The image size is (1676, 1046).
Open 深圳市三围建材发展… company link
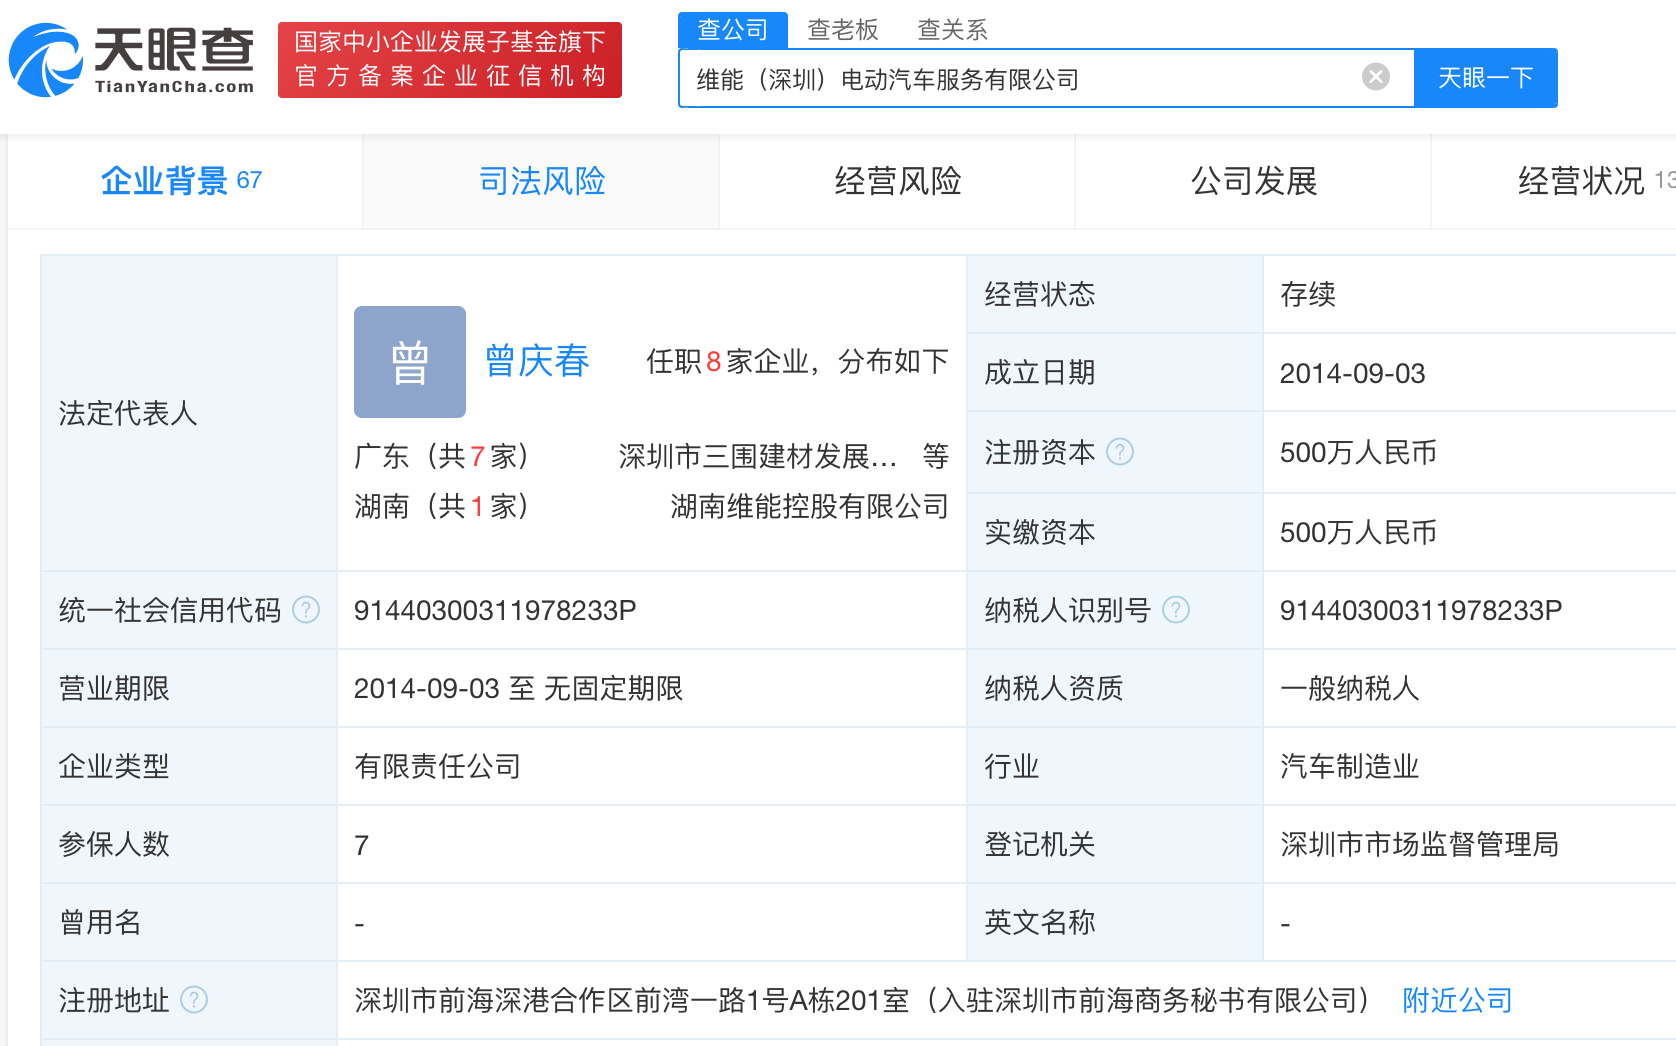[758, 457]
